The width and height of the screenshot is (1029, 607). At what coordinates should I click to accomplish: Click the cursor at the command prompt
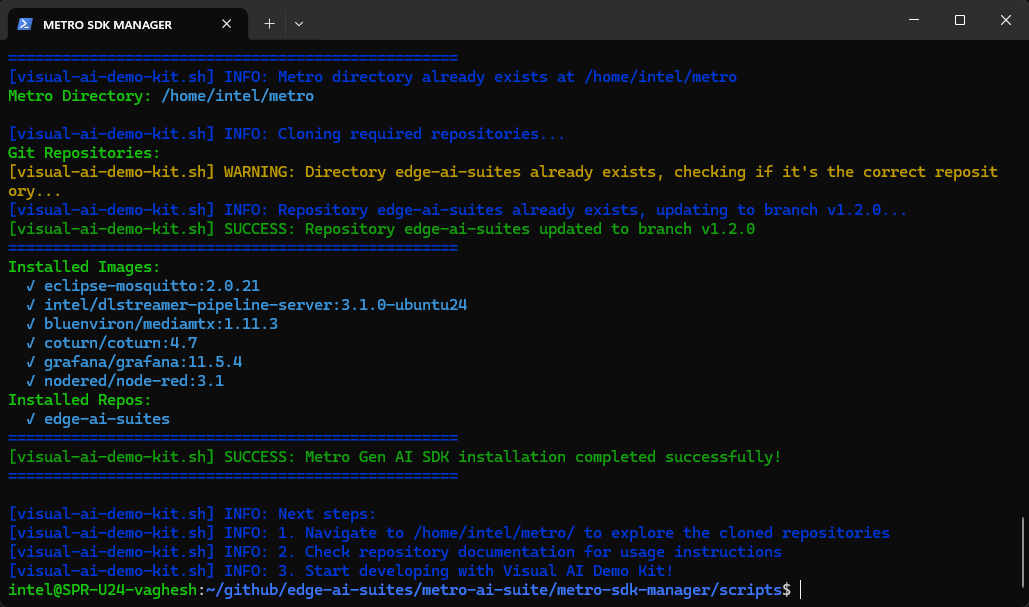800,590
